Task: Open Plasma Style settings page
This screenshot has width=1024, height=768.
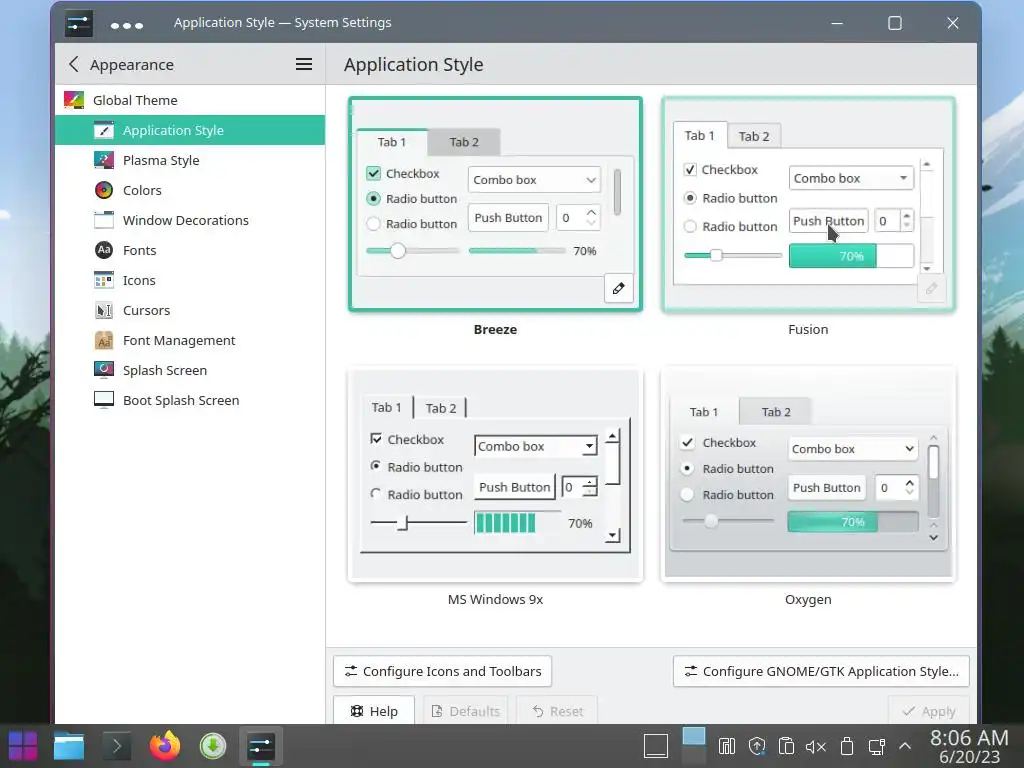Action: tap(190, 160)
